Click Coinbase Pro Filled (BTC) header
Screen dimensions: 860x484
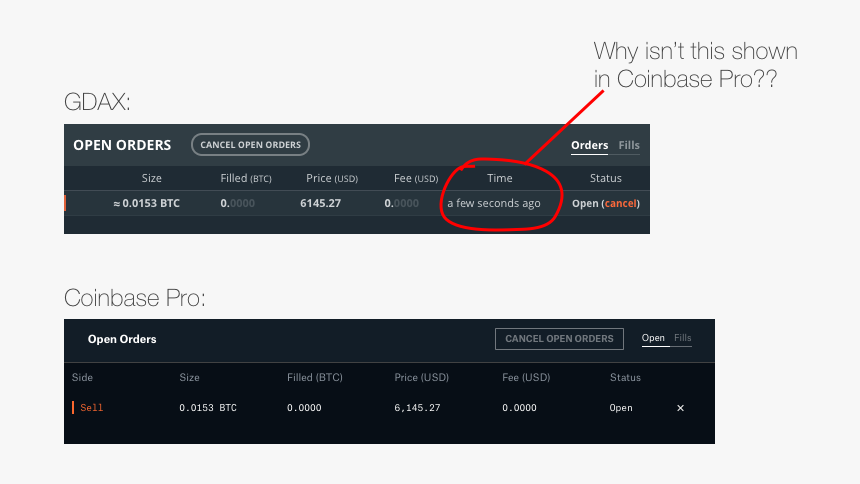[315, 378]
